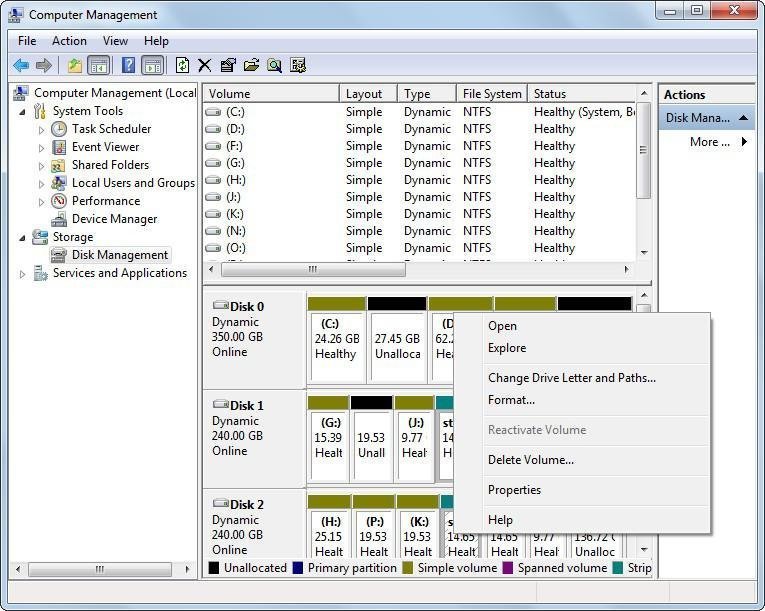
Task: Click the blue Help question mark icon
Action: [128, 66]
